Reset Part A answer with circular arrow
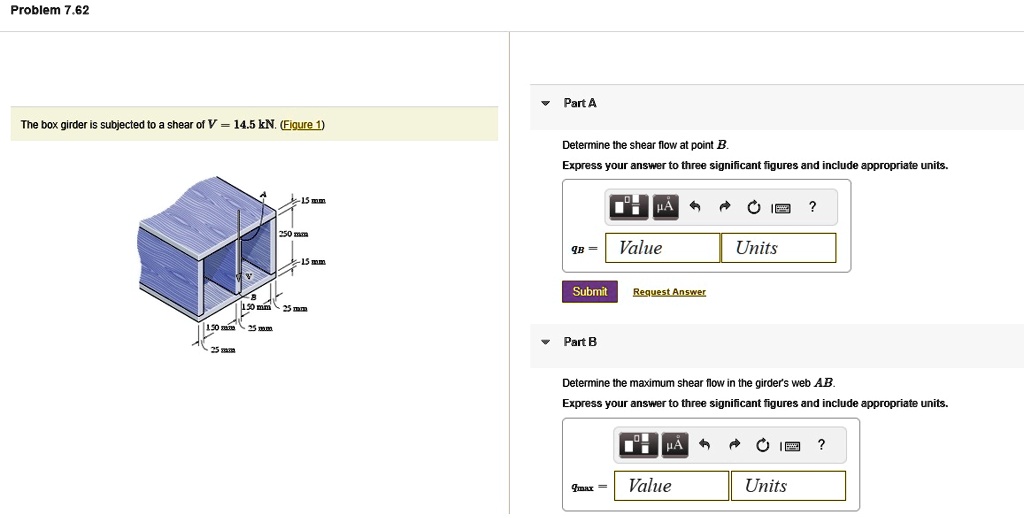The height and width of the screenshot is (518, 1024). [x=754, y=208]
